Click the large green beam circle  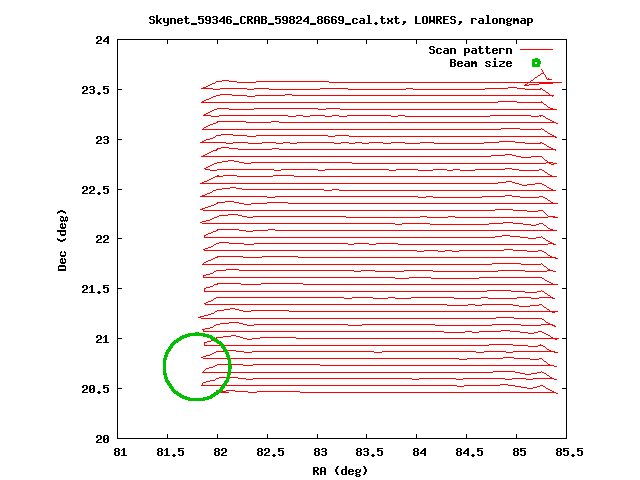tap(197, 367)
